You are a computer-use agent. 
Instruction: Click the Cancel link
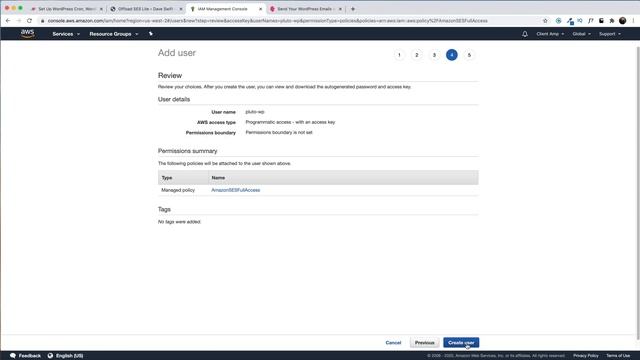(393, 343)
